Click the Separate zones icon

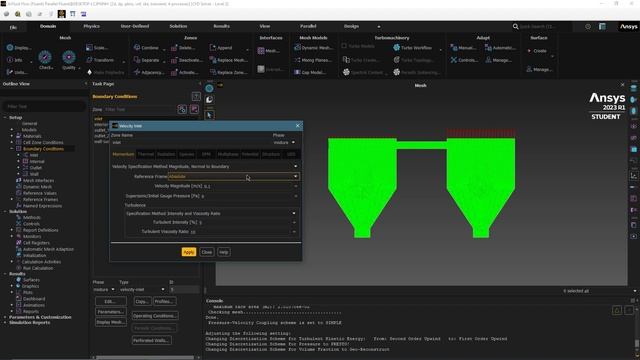pos(137,60)
